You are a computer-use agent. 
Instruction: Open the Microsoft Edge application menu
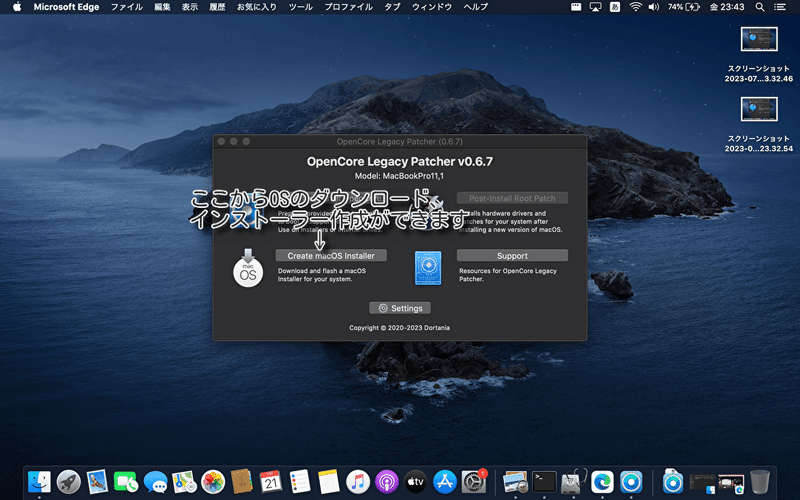tap(66, 7)
